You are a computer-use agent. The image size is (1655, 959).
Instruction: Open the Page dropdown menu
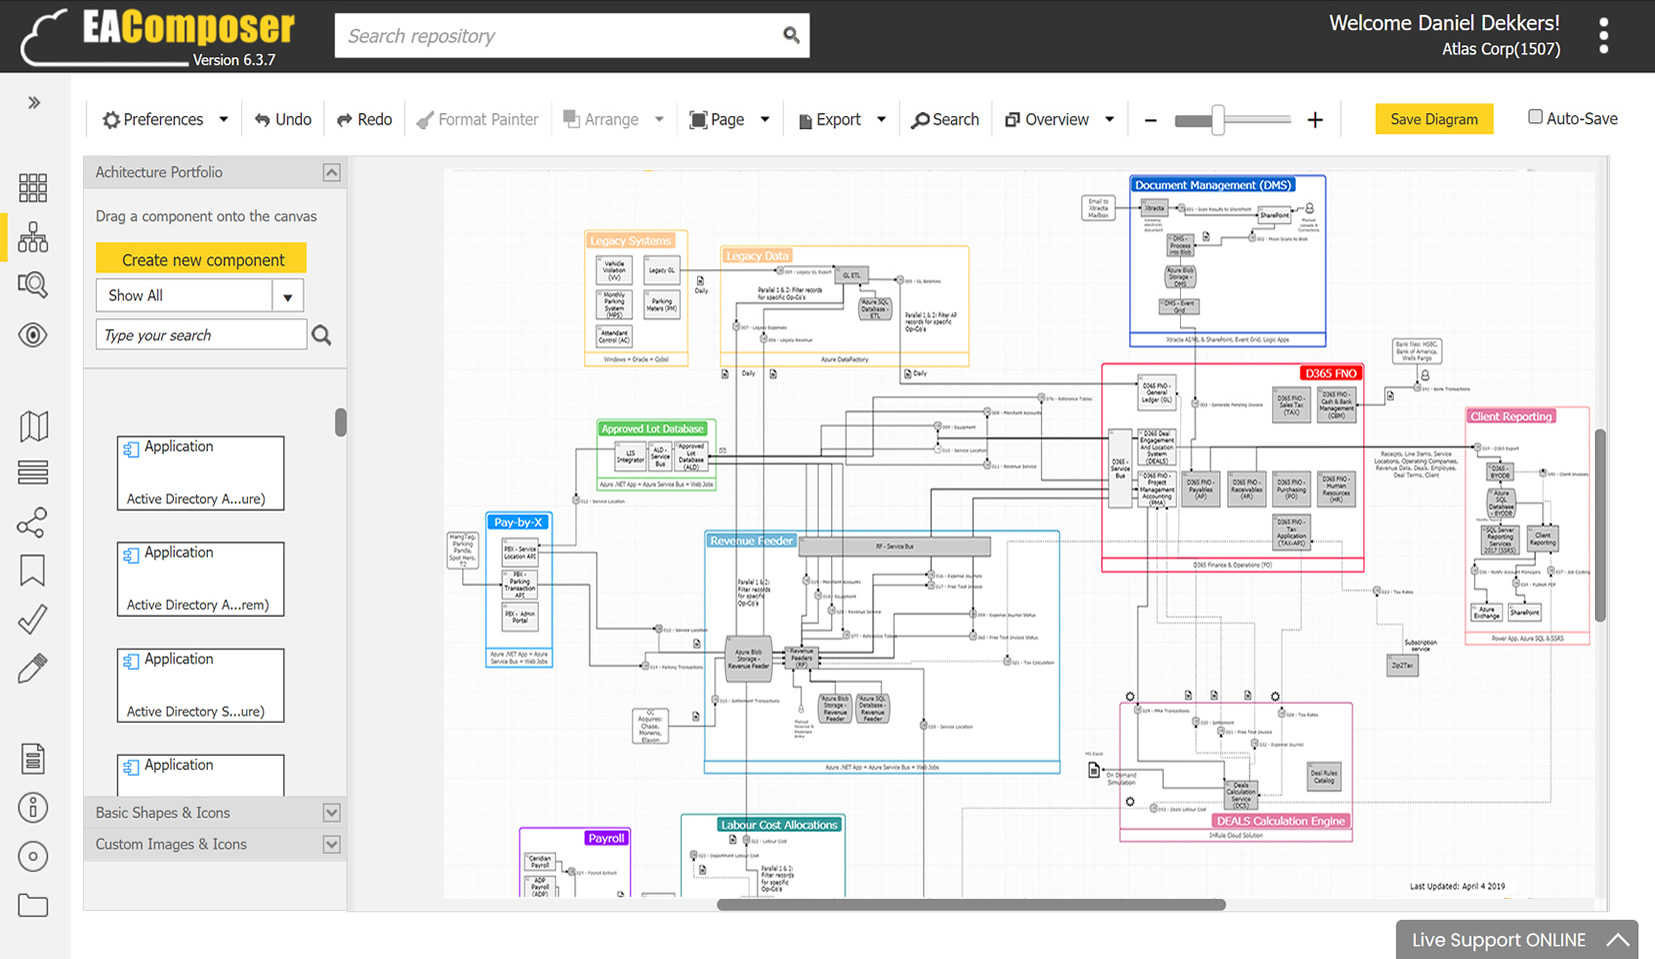pyautogui.click(x=730, y=119)
